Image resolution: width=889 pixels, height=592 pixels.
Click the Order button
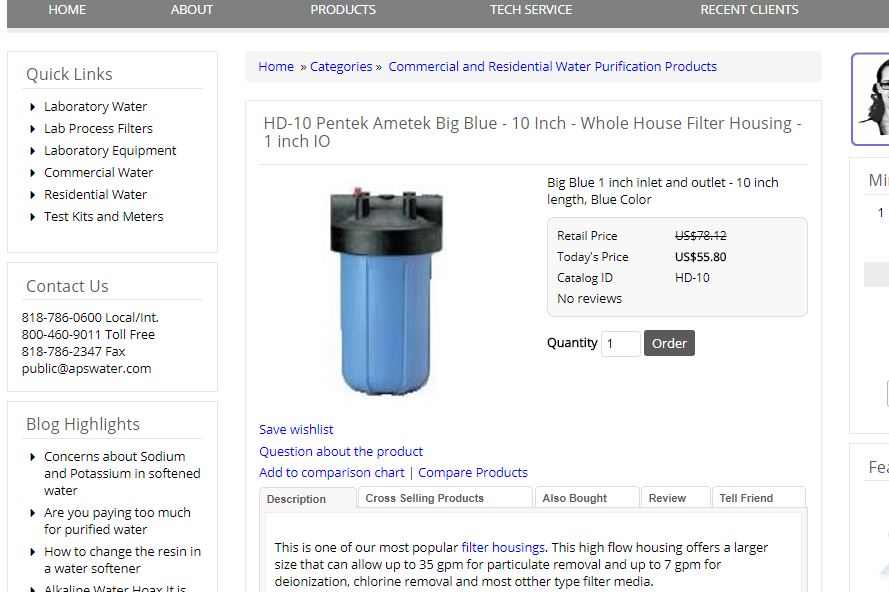pyautogui.click(x=669, y=344)
